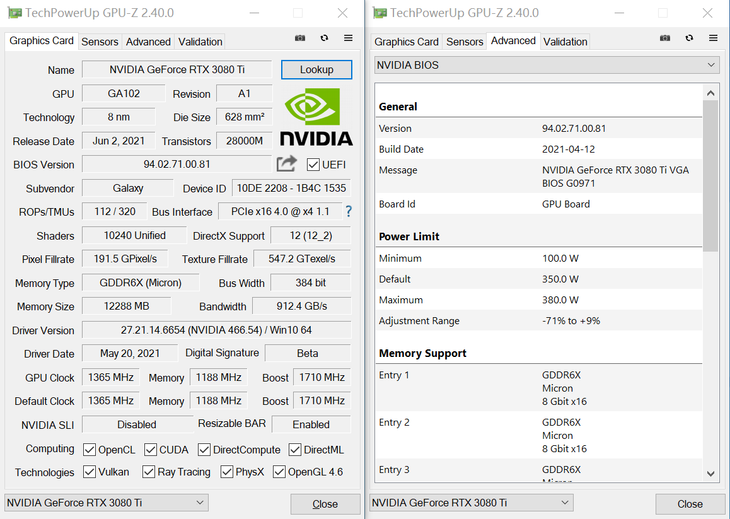Click Build Date value 2021-04-12
Screen dimensions: 730x519
(568, 149)
